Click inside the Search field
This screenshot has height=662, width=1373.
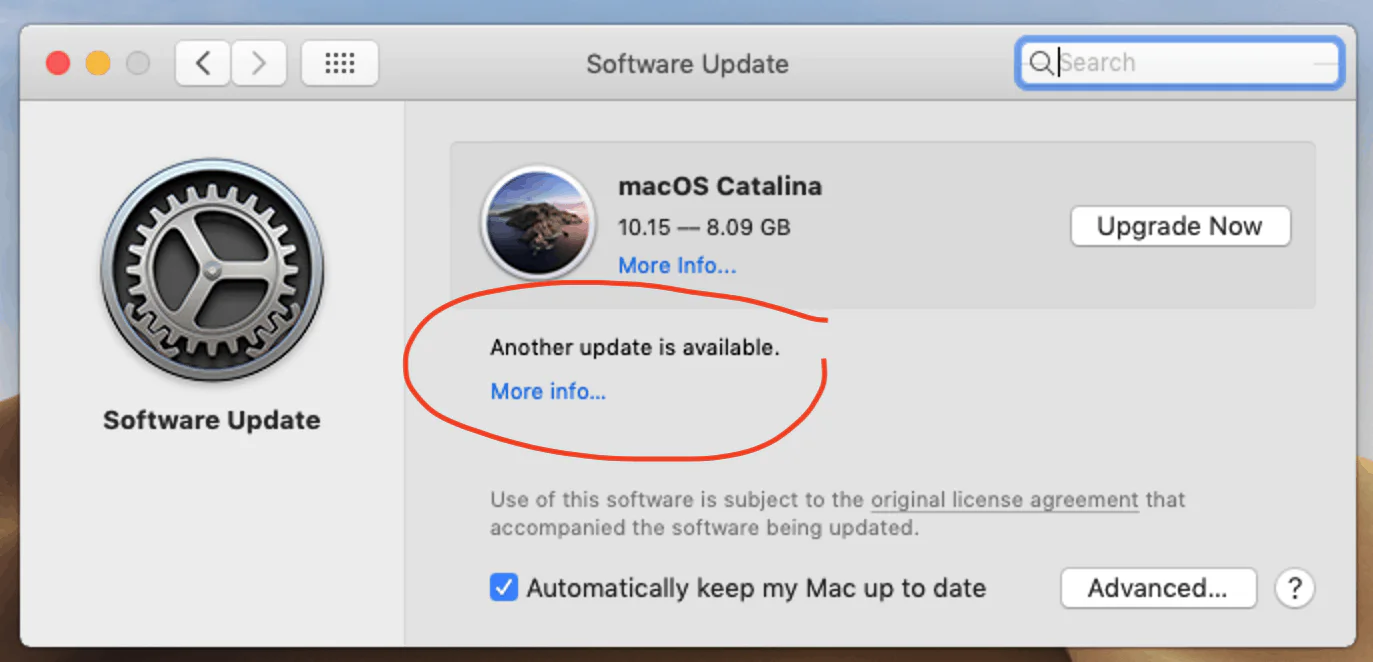coord(1180,63)
